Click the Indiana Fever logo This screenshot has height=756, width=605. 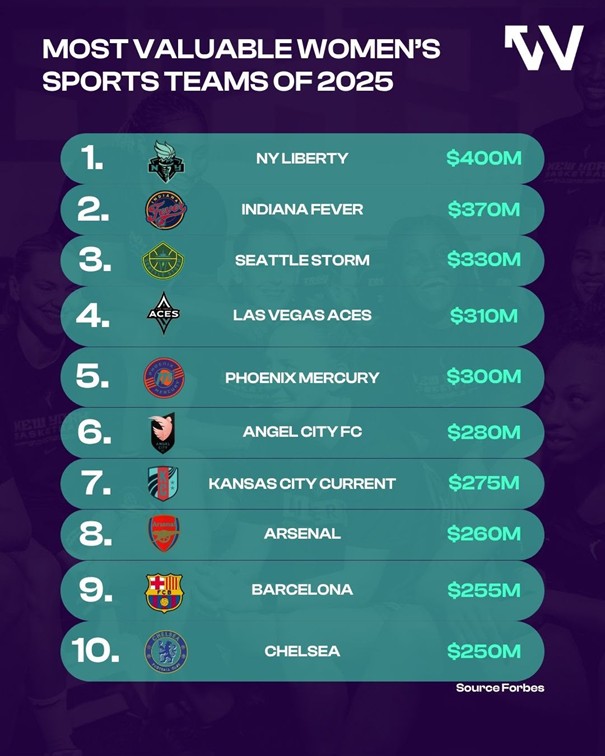click(x=165, y=210)
